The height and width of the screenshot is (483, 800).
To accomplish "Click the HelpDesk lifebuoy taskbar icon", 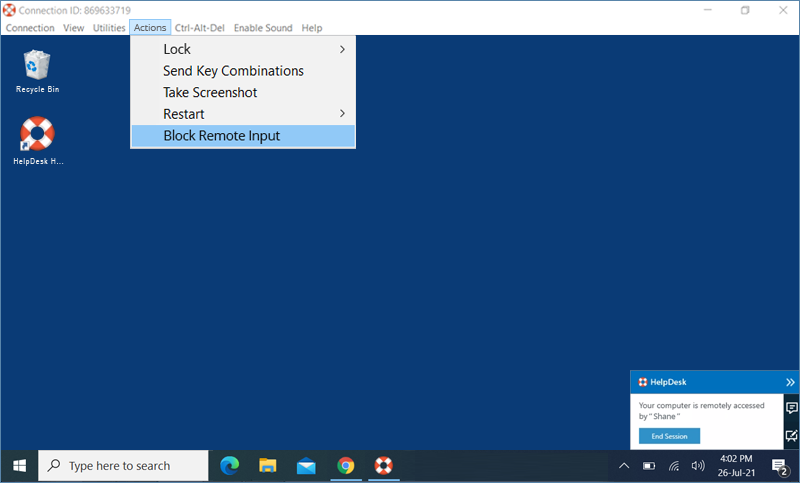I will coord(383,465).
